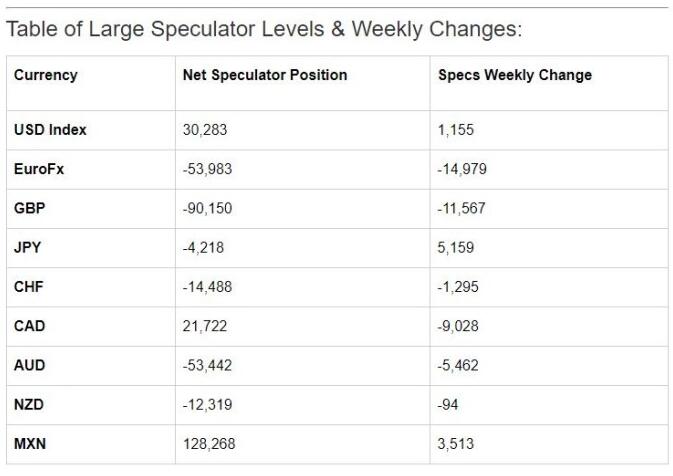Click the MXN currency cell

(x=30, y=444)
